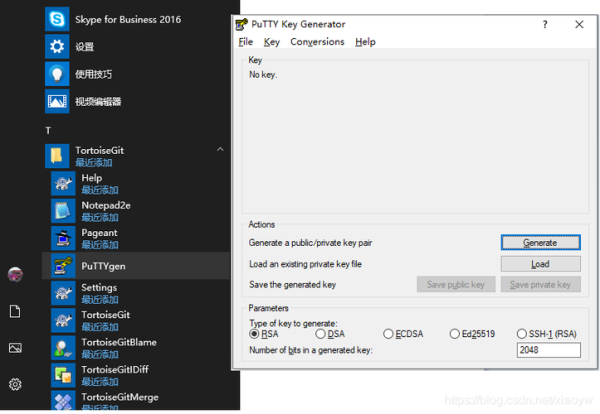Click the user account avatar

(x=15, y=274)
